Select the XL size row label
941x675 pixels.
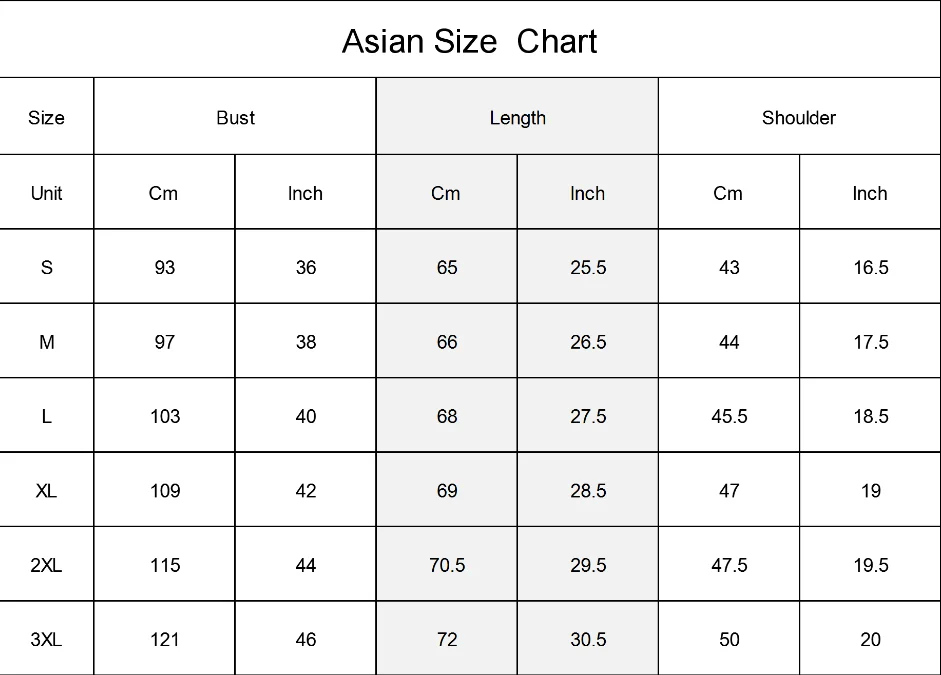(46, 491)
